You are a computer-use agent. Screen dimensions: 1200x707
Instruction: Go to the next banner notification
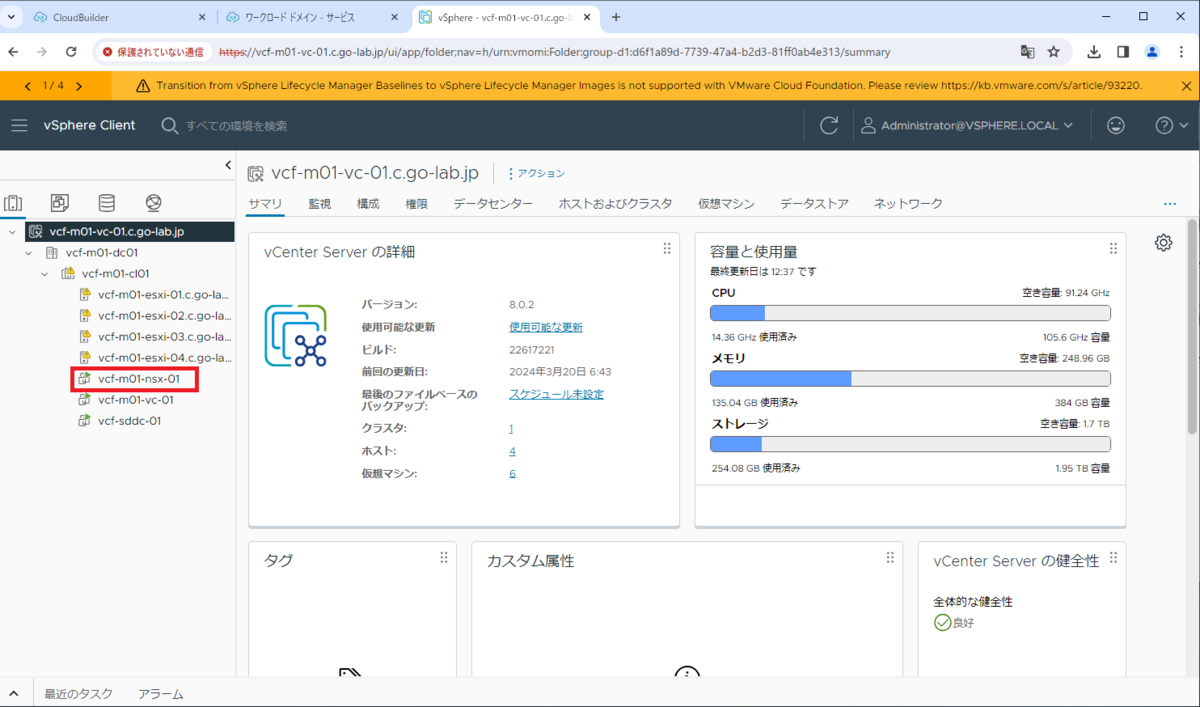tap(79, 86)
